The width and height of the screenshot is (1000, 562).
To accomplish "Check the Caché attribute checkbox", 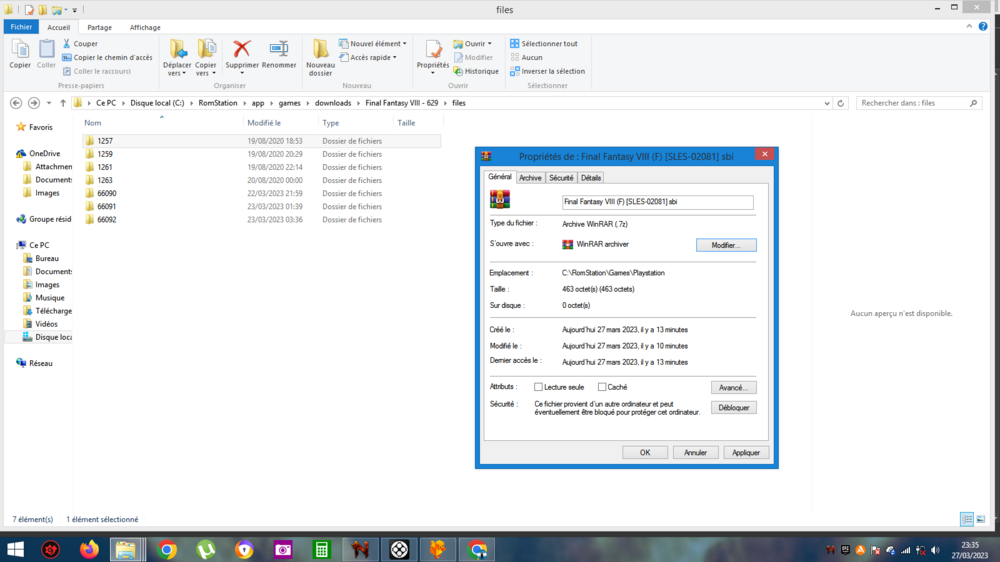I will click(x=602, y=387).
